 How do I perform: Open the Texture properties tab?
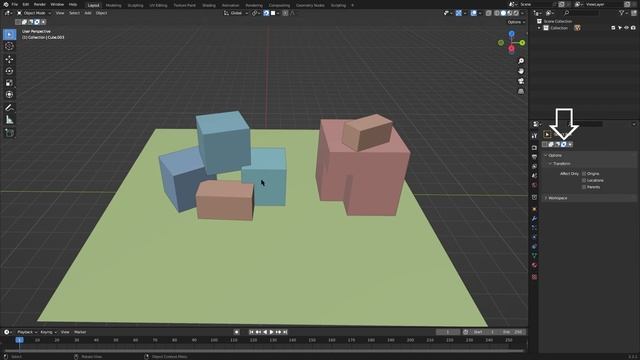point(534,277)
